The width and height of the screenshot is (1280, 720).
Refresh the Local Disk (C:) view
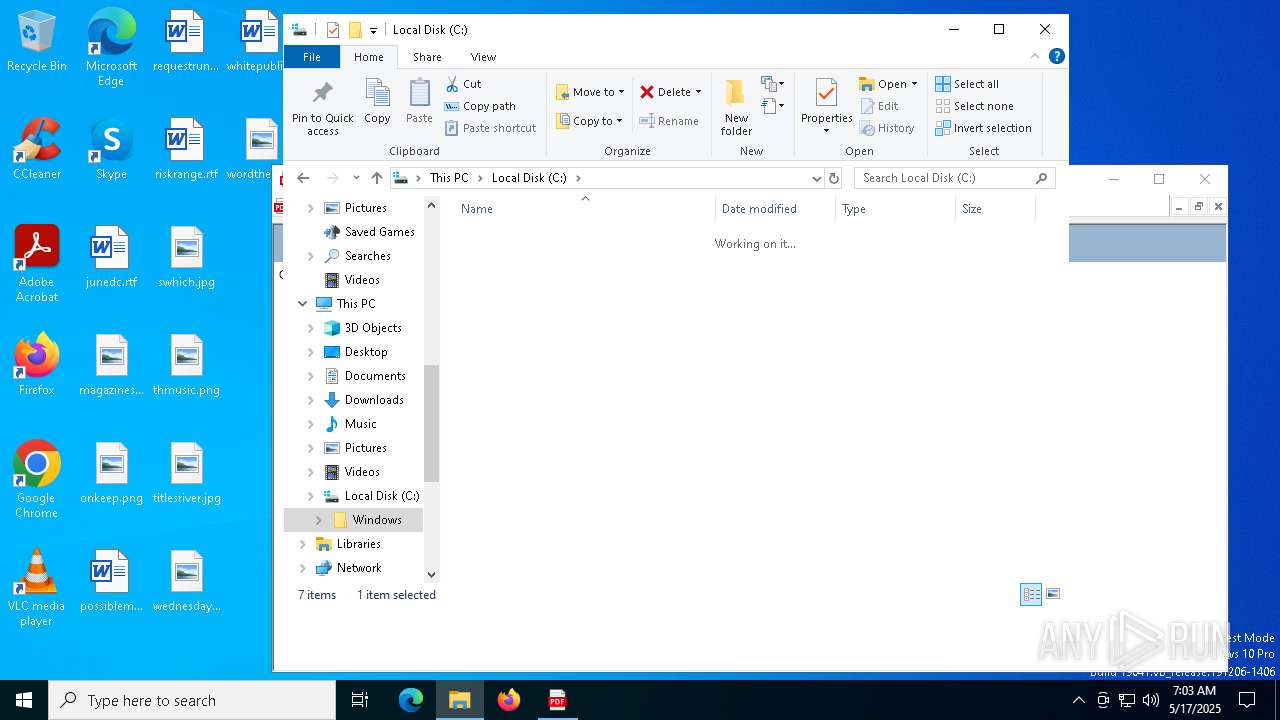(x=834, y=178)
